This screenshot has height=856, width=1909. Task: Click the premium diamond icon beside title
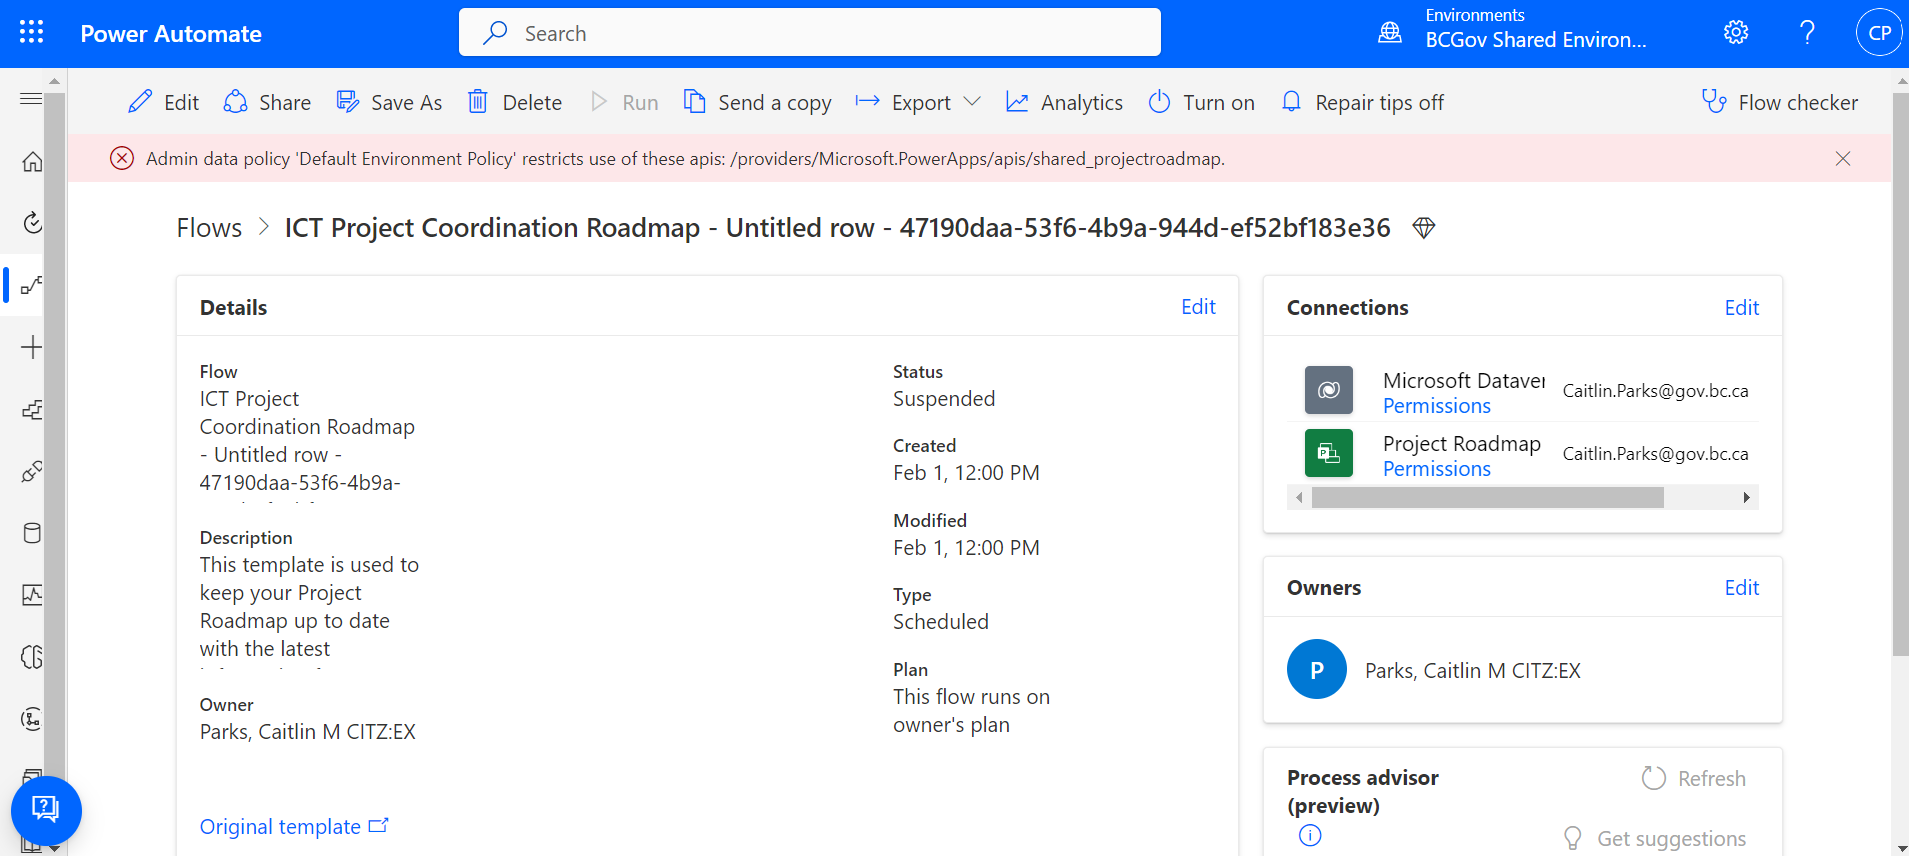(x=1424, y=228)
